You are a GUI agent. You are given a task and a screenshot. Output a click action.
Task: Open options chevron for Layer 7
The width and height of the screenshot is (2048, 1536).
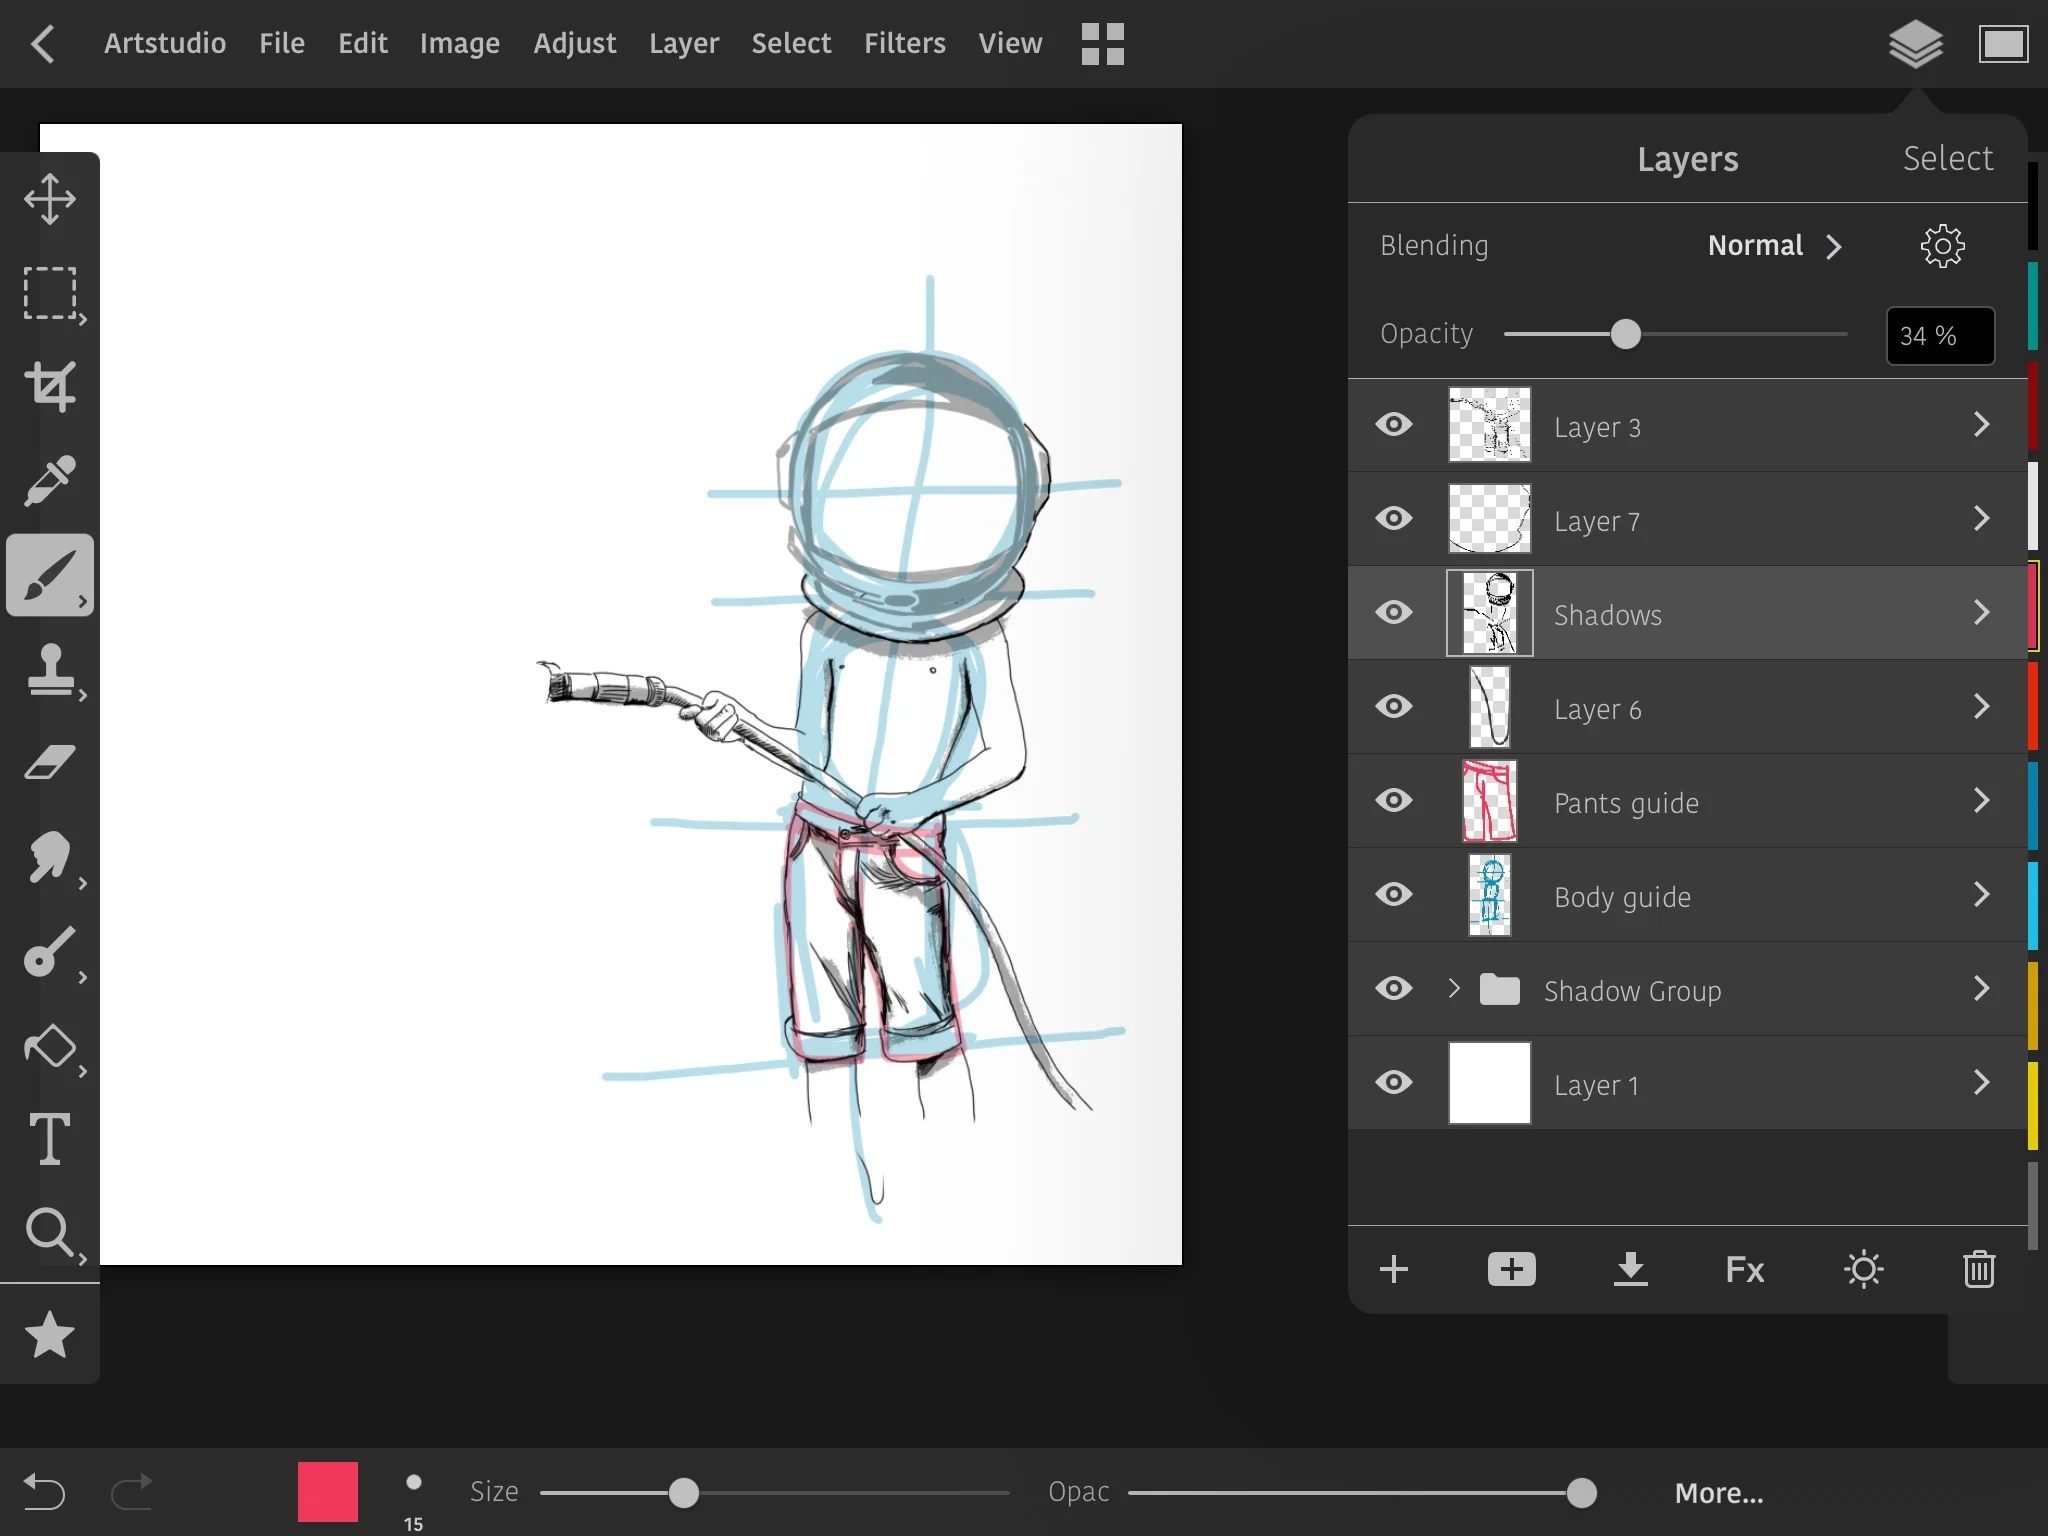point(1982,519)
